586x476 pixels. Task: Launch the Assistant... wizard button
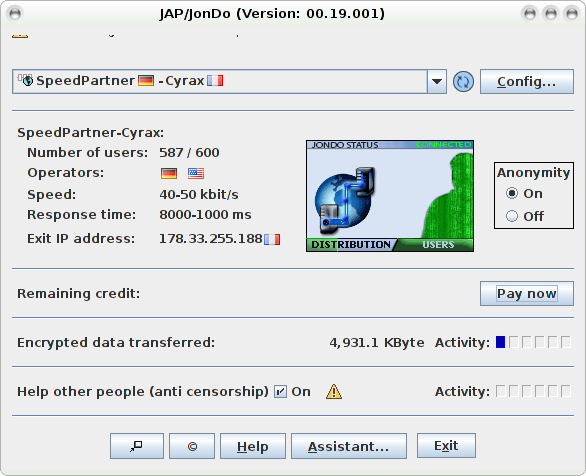click(349, 446)
